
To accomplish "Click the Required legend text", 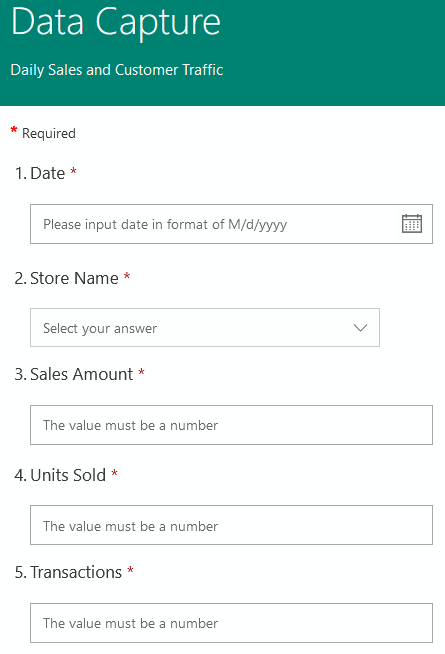I will coord(49,133).
